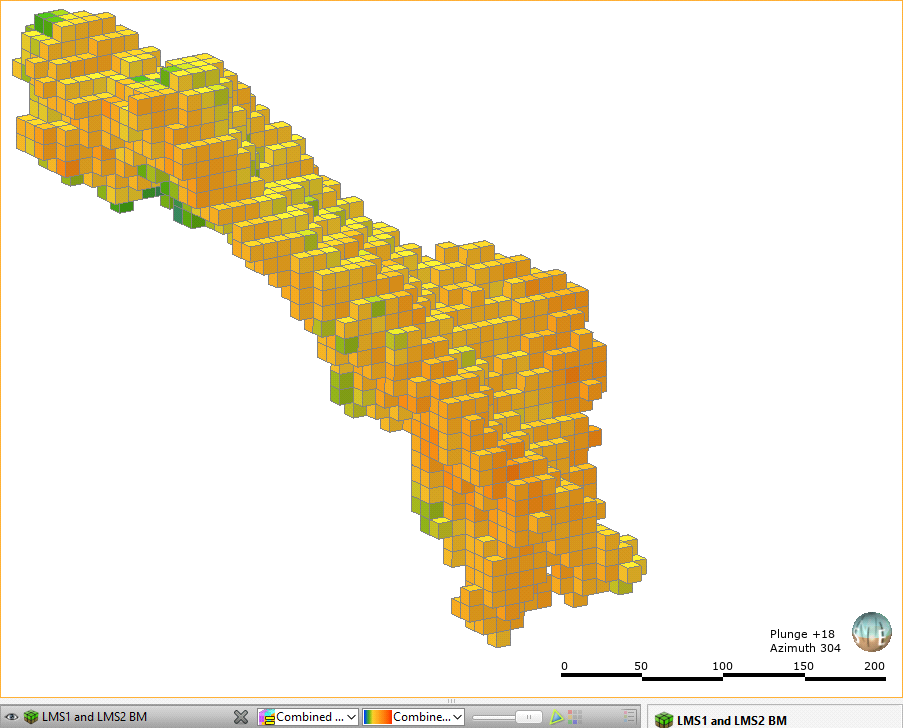Click the compass orientation ball
903x728 pixels.
pos(871,632)
